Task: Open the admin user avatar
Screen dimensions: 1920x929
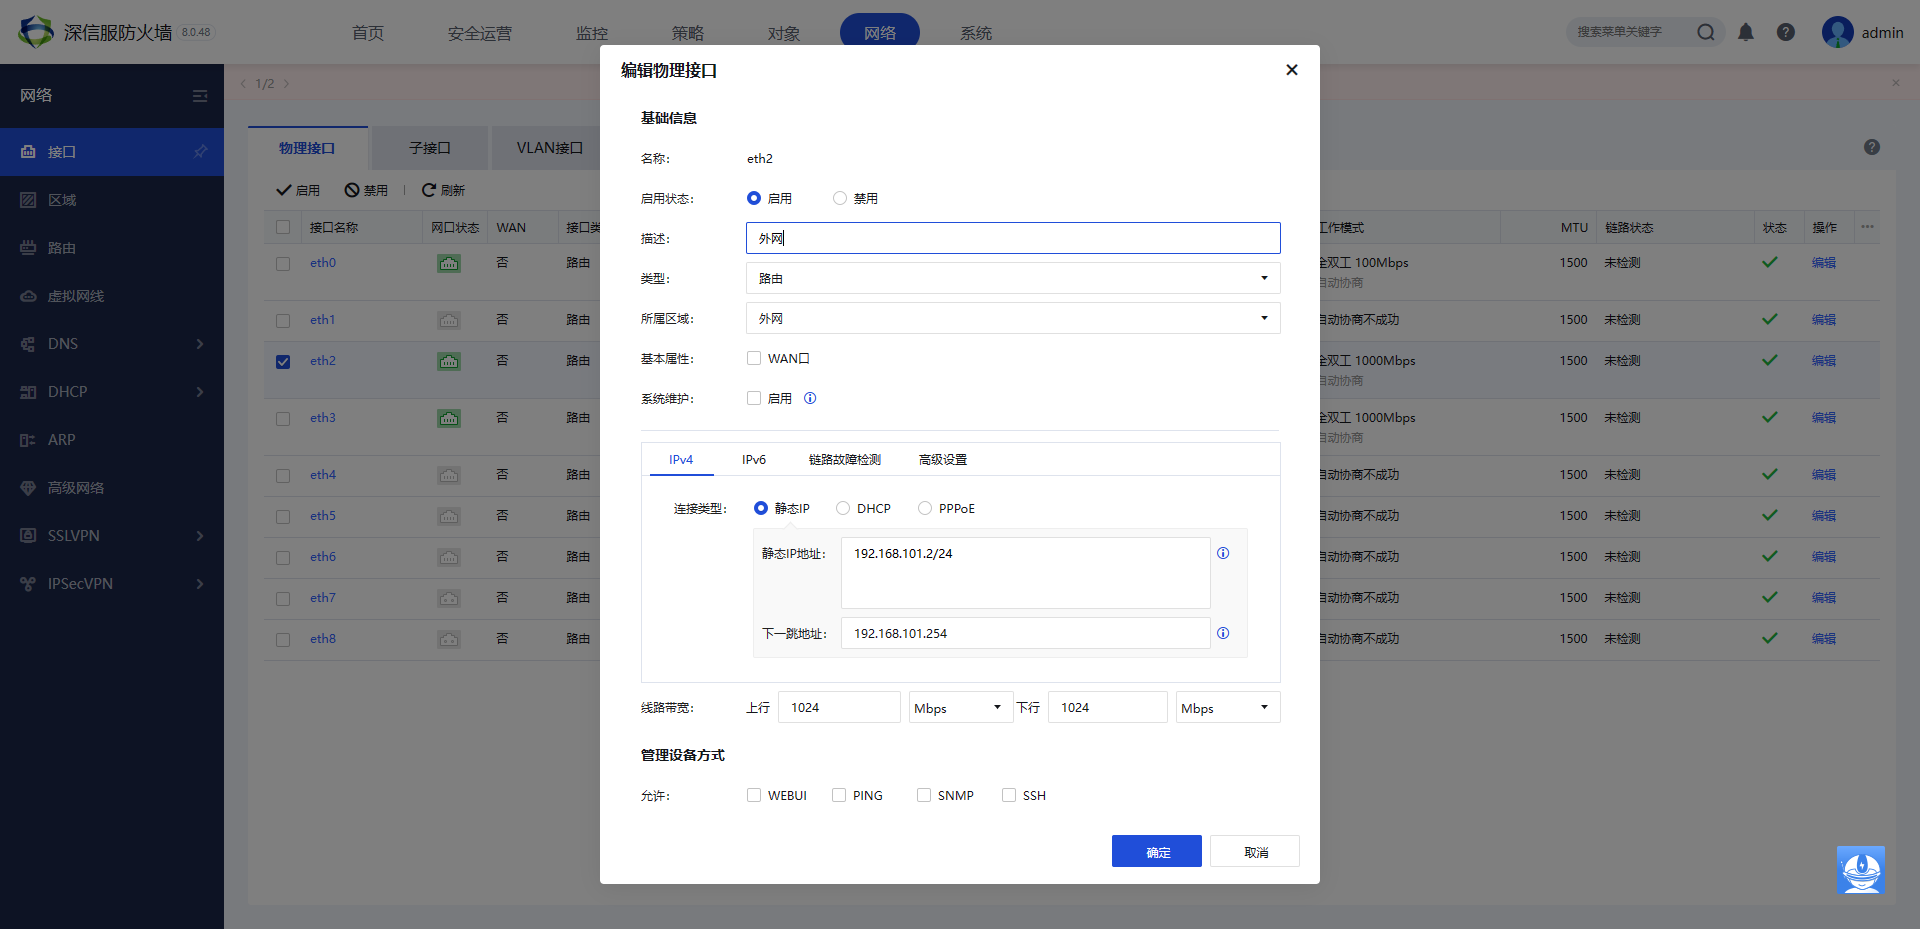Action: coord(1838,32)
